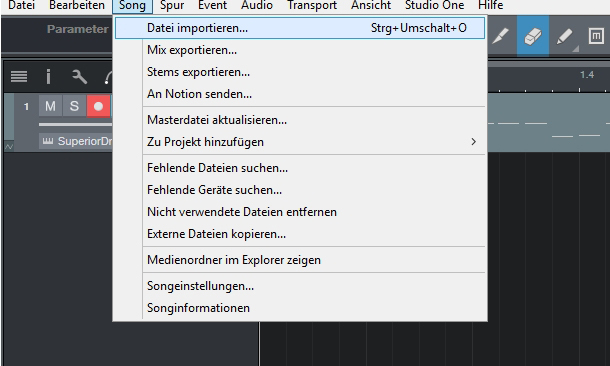Viewport: 610px width, 366px height.
Task: Adjust the track 1 volume slider bar
Action: tap(75, 124)
